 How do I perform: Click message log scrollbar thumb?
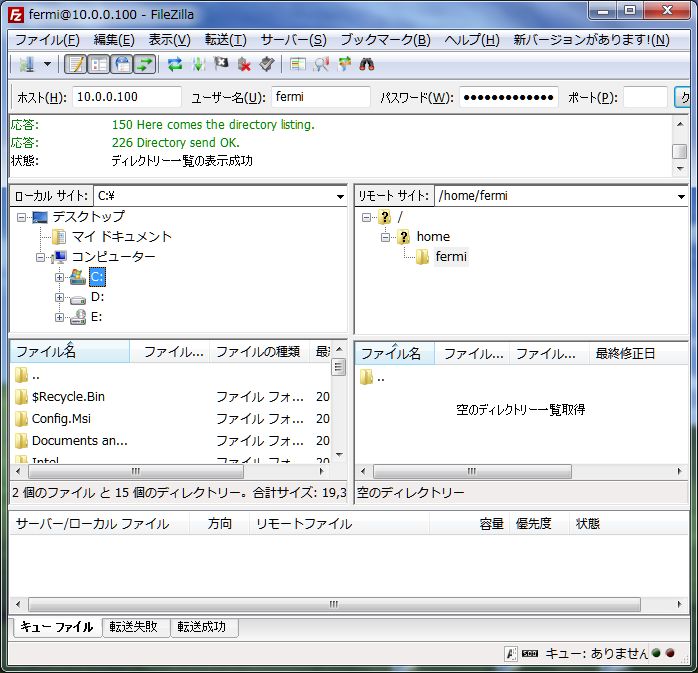tap(679, 151)
